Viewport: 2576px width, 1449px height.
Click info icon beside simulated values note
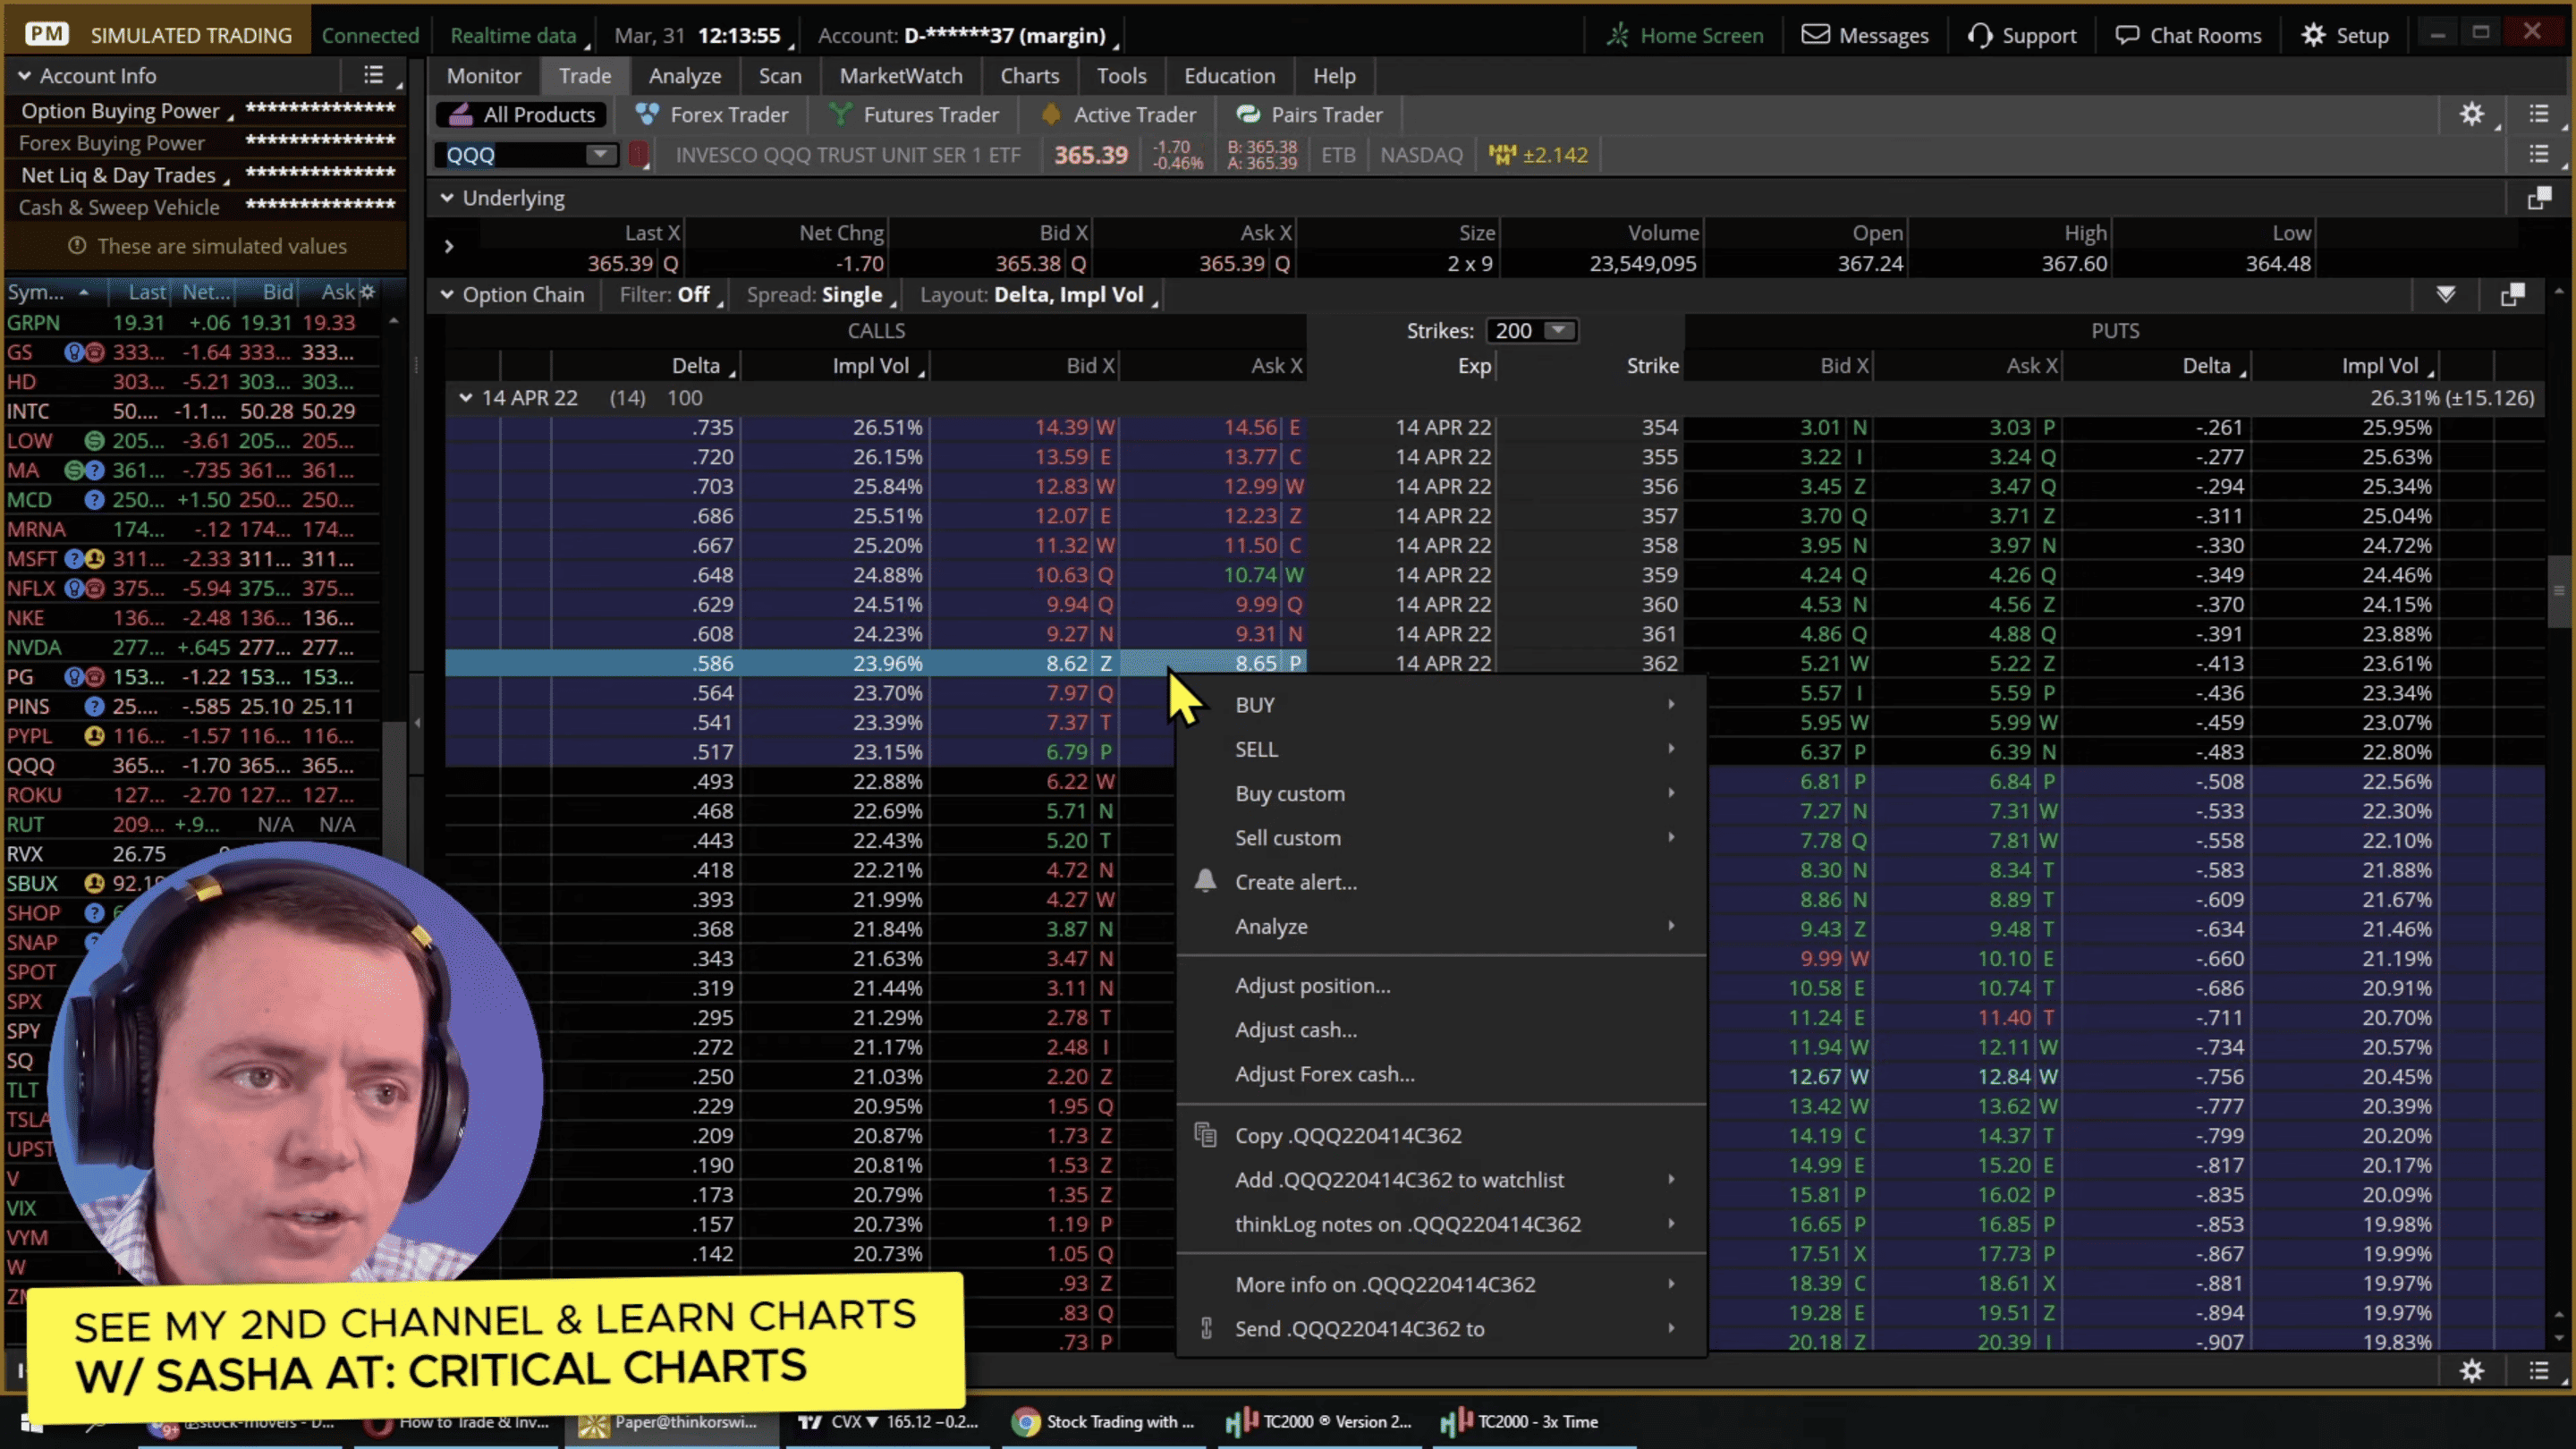click(76, 246)
